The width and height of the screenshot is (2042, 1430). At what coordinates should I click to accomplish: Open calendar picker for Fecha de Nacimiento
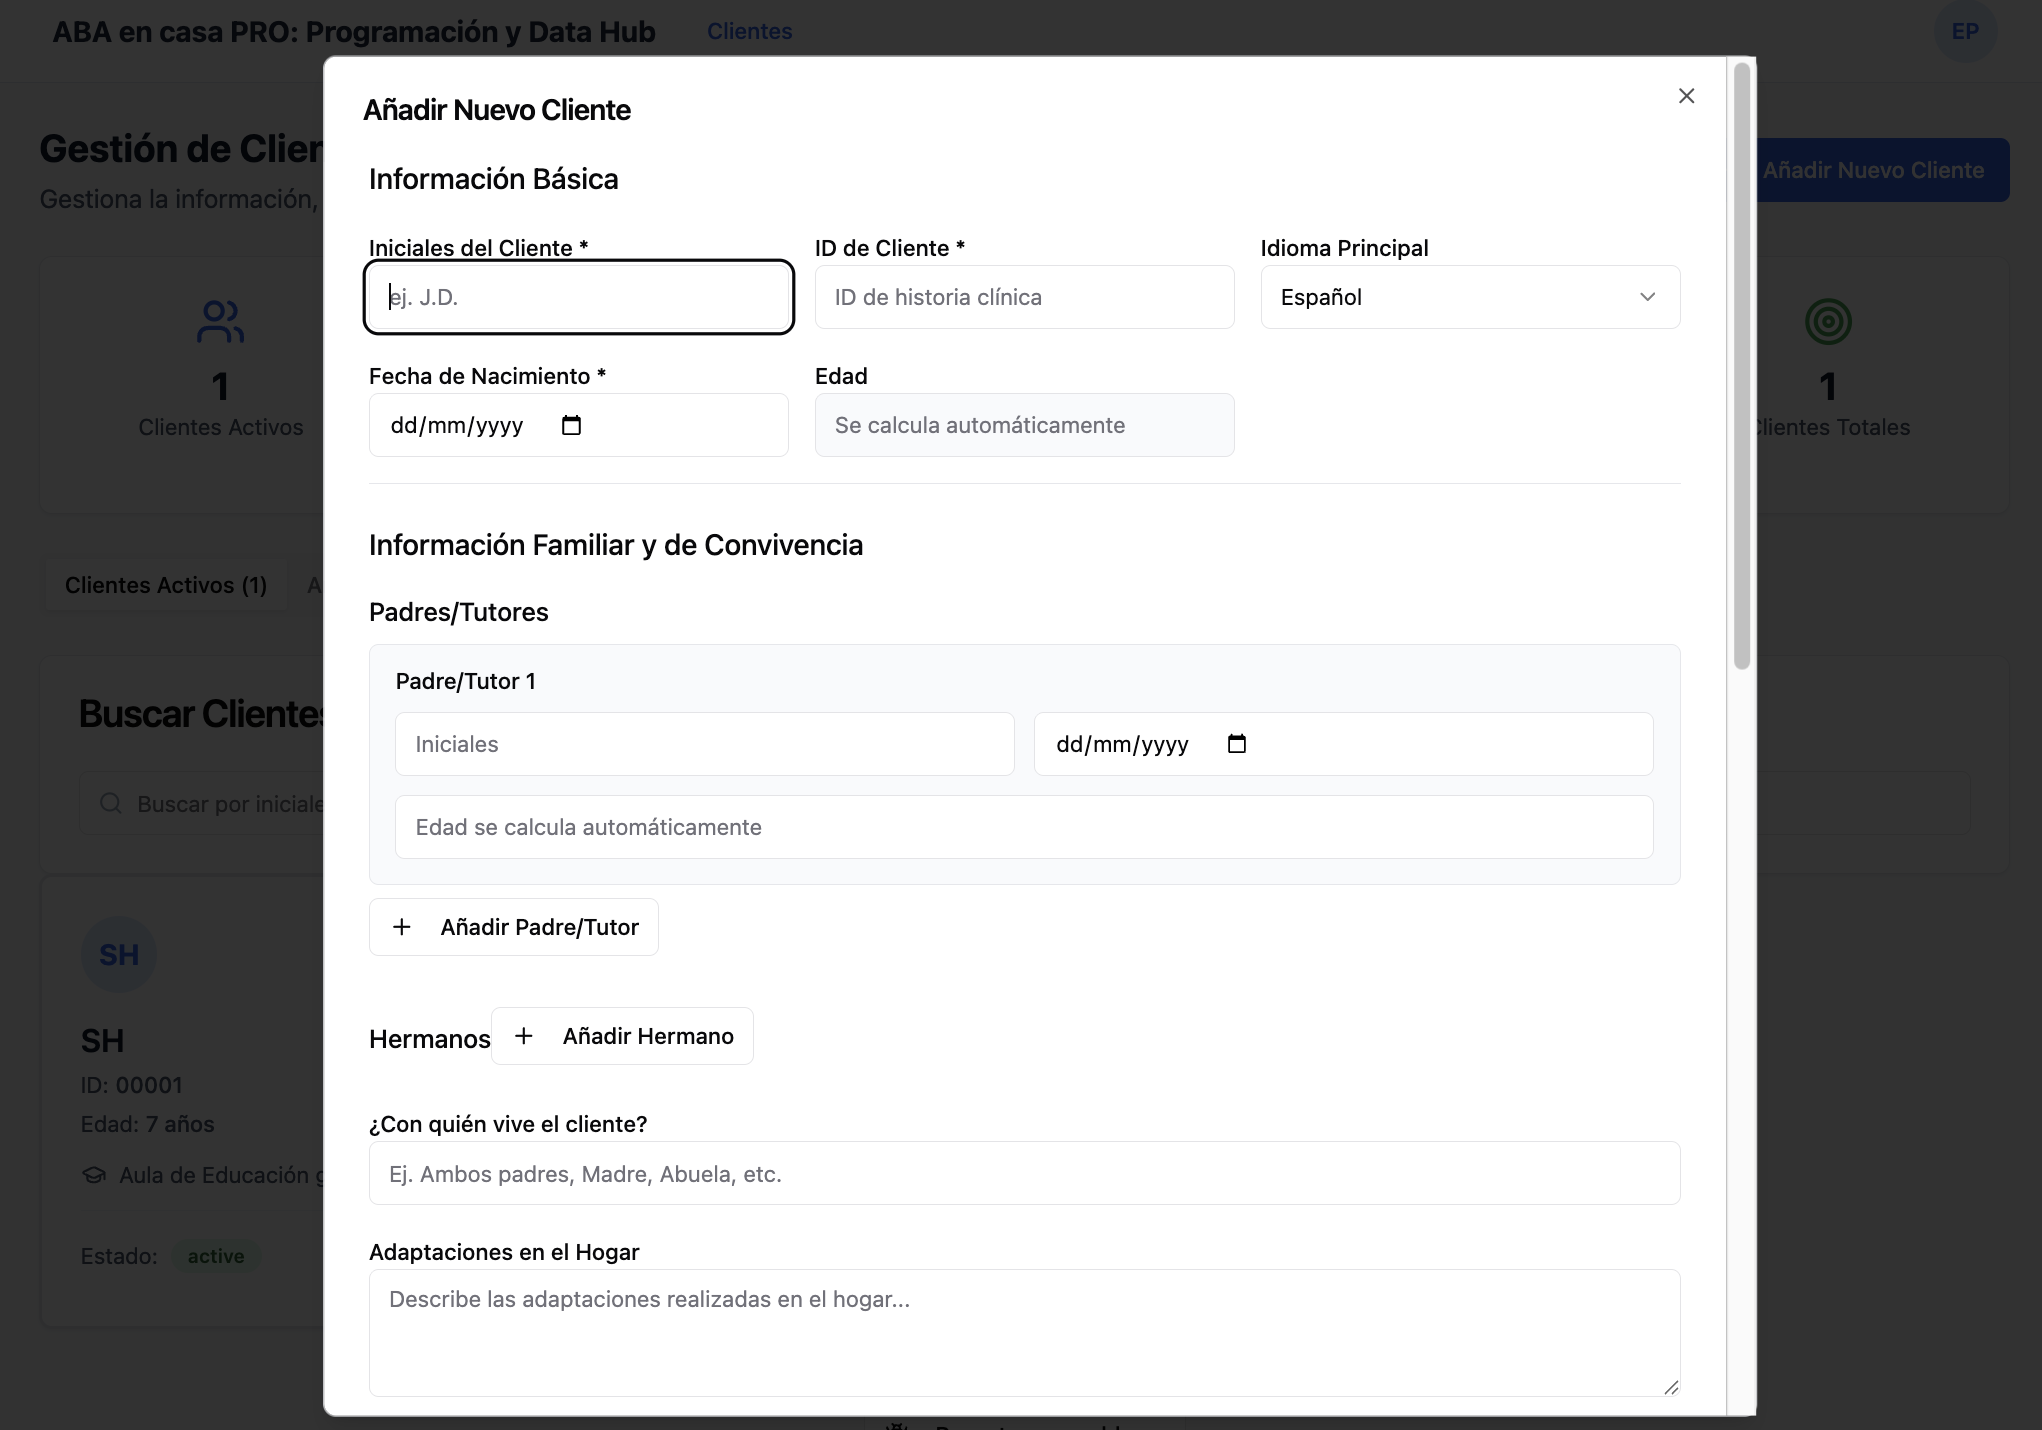[571, 426]
